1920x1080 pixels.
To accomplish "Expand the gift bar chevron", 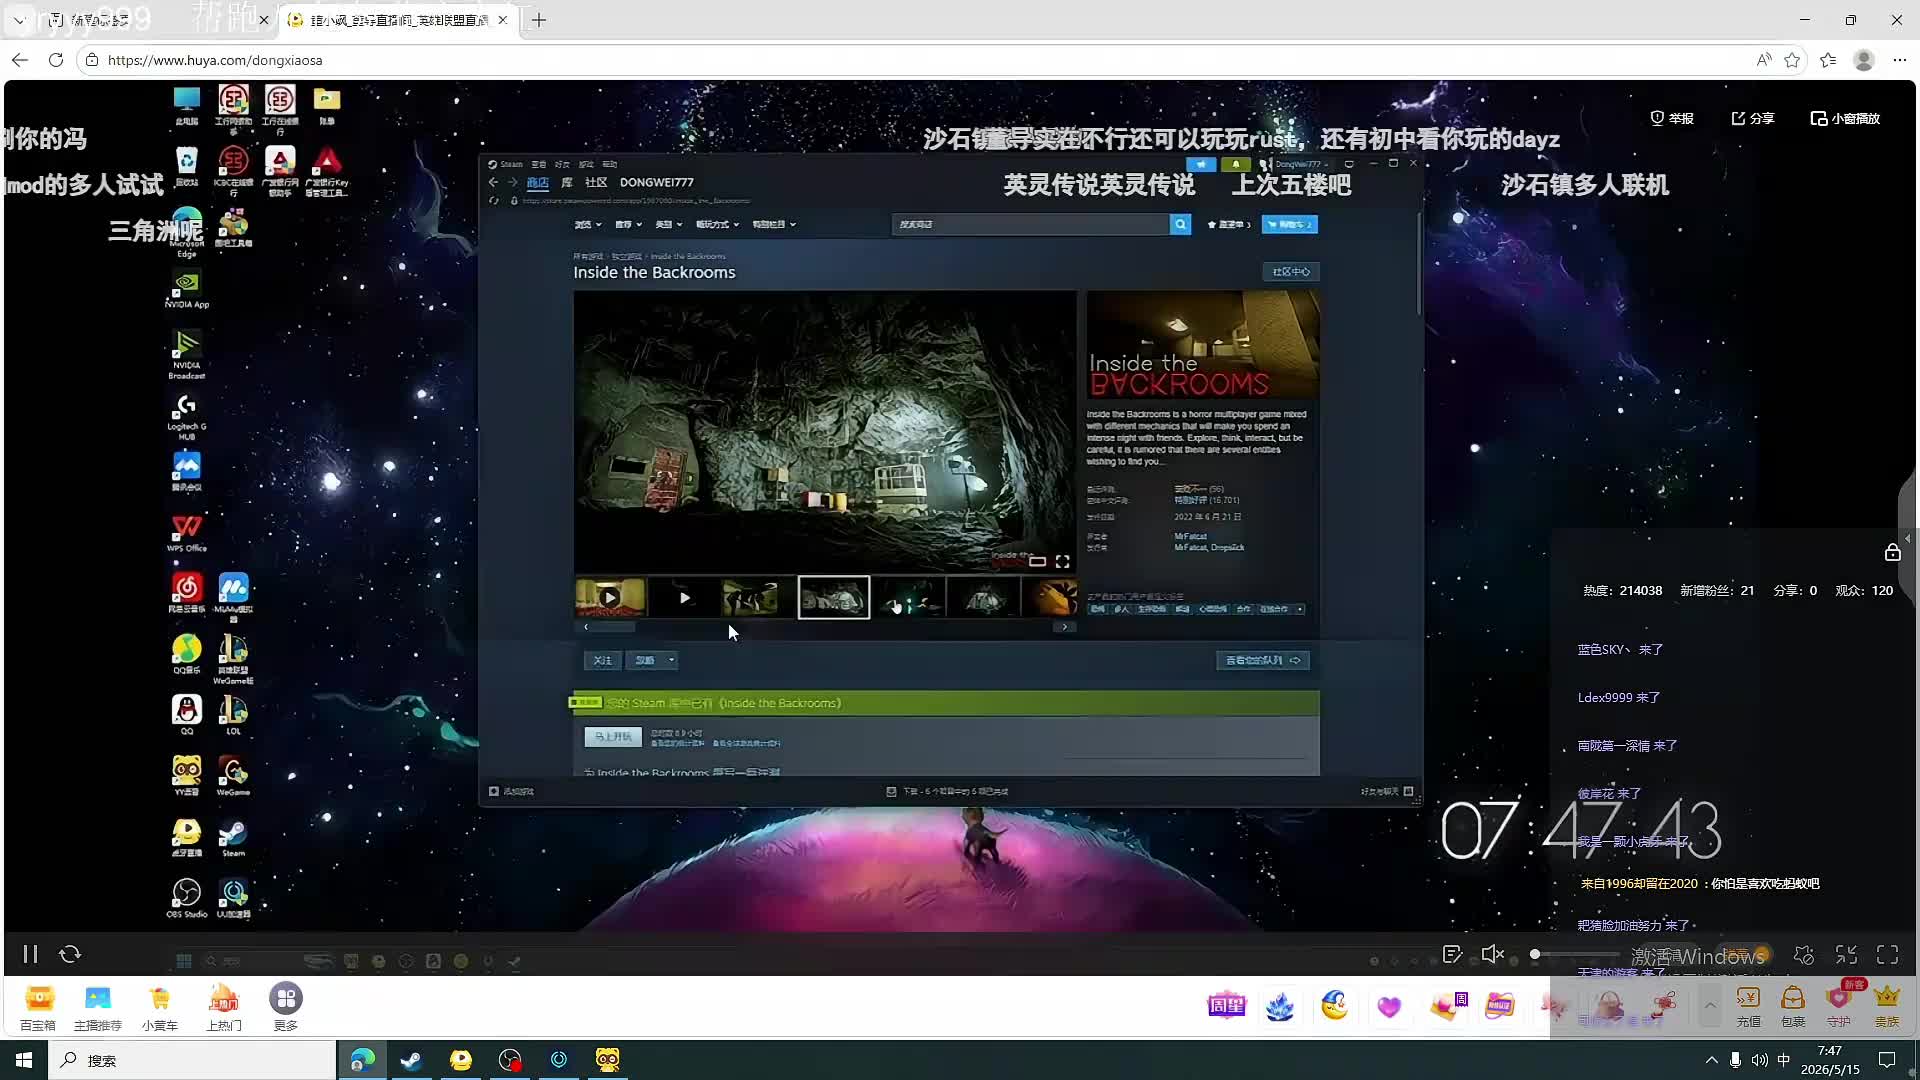I will (1710, 1006).
